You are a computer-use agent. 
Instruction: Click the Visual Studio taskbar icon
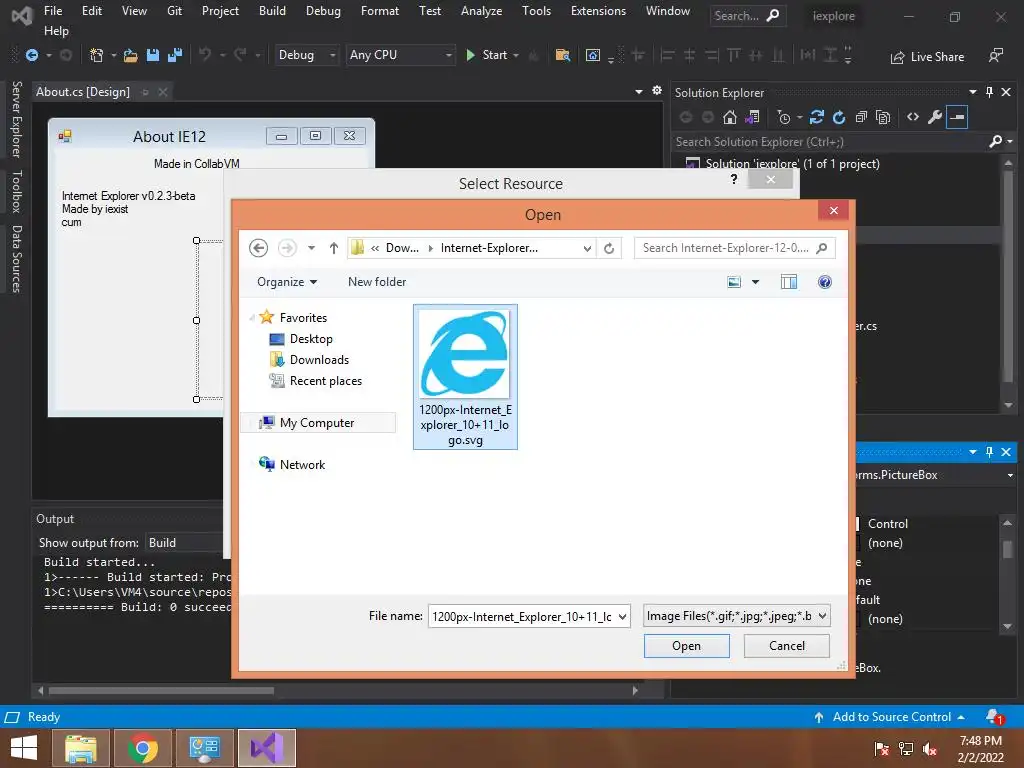pos(267,748)
